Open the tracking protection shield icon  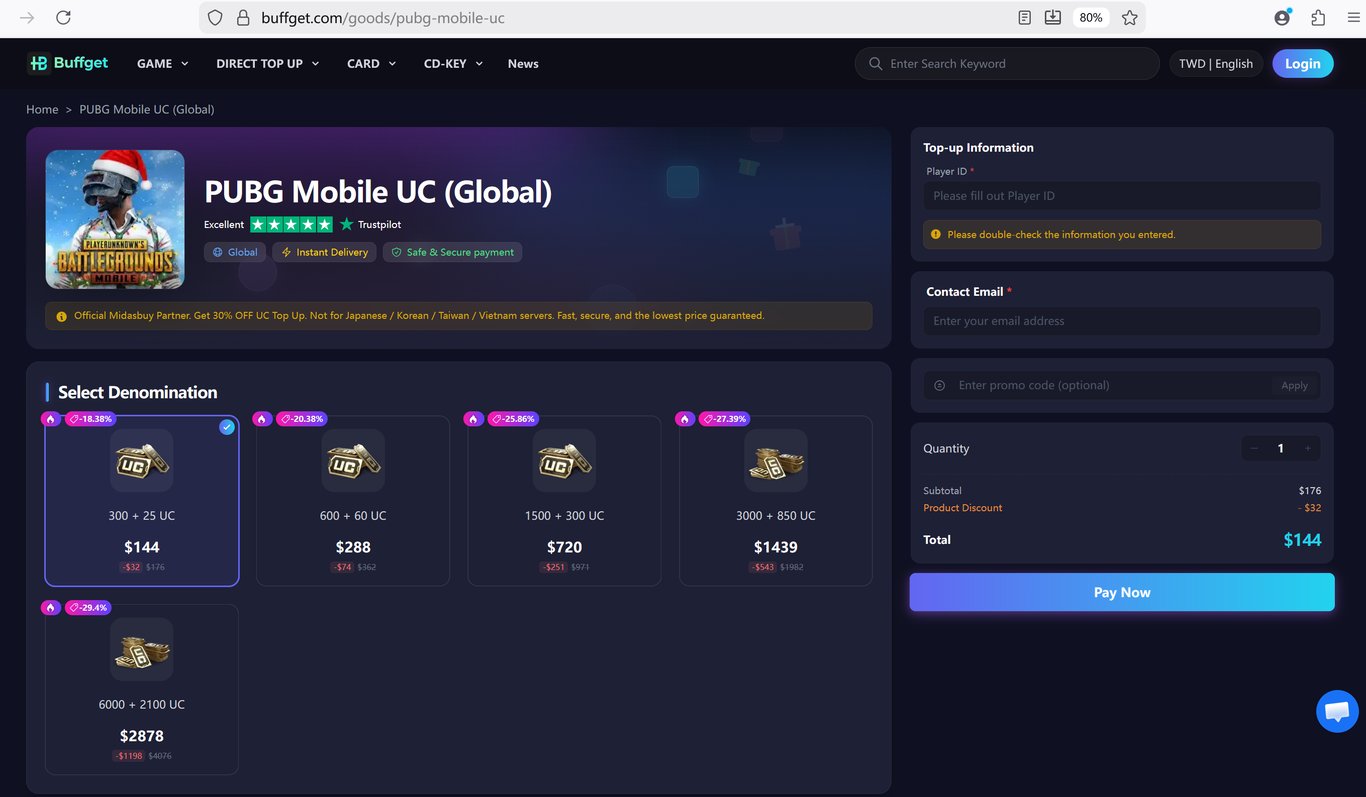click(215, 18)
